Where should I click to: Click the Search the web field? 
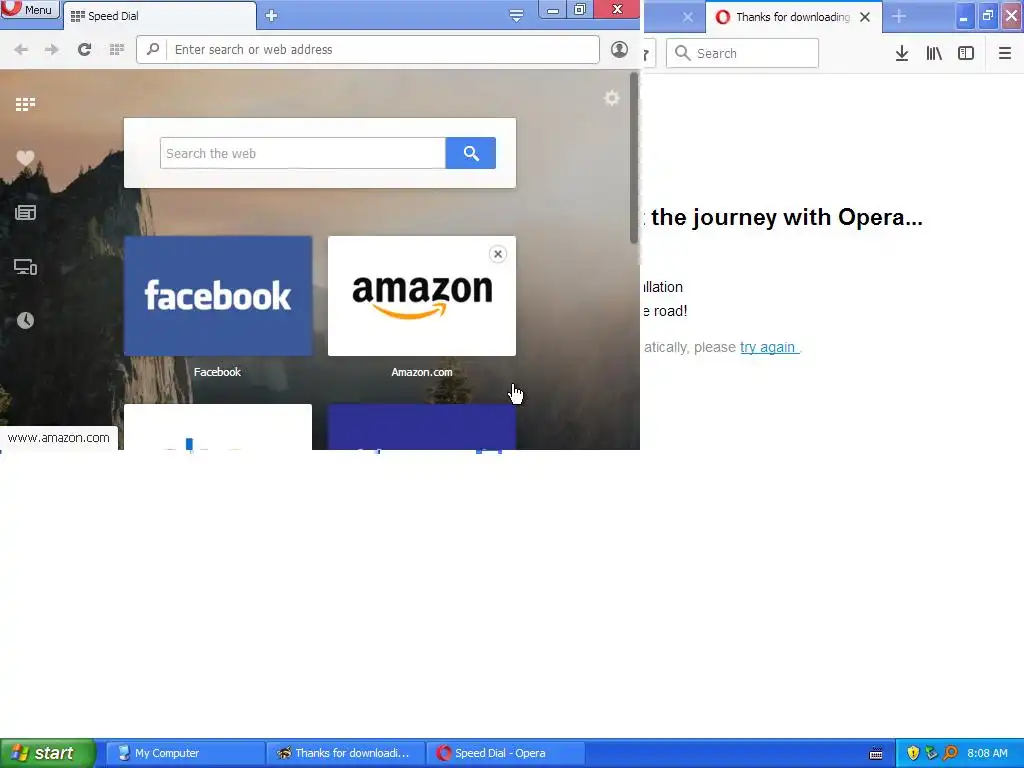(x=302, y=153)
